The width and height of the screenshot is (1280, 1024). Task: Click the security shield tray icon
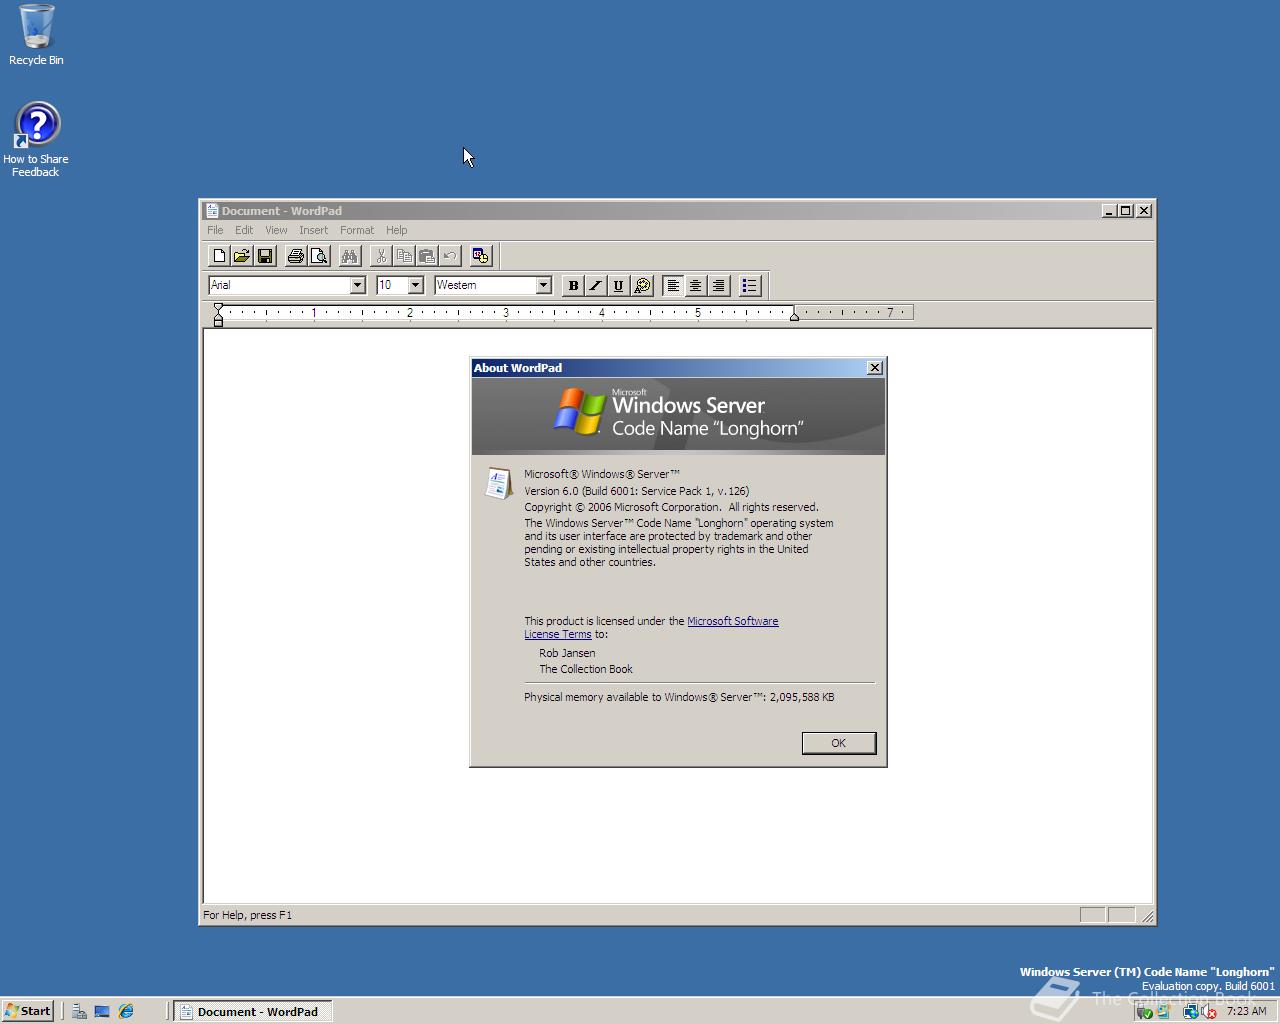(1146, 1012)
